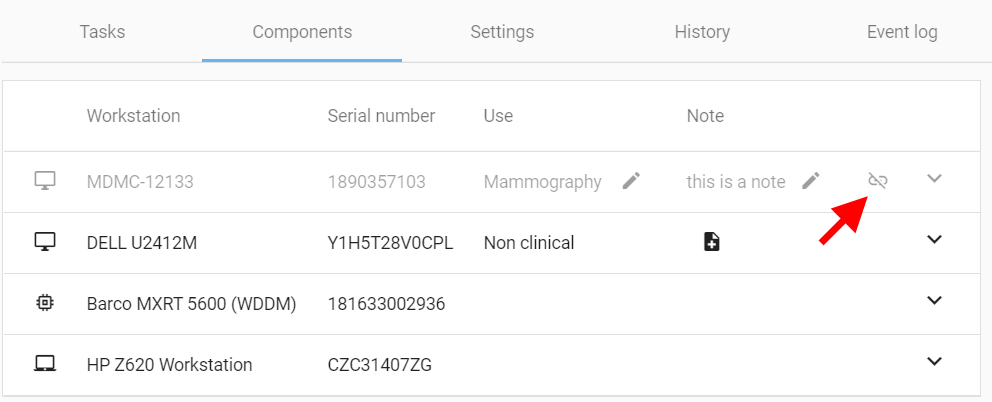Click the Workstation column header
Screen dimensions: 992x402
tap(133, 116)
